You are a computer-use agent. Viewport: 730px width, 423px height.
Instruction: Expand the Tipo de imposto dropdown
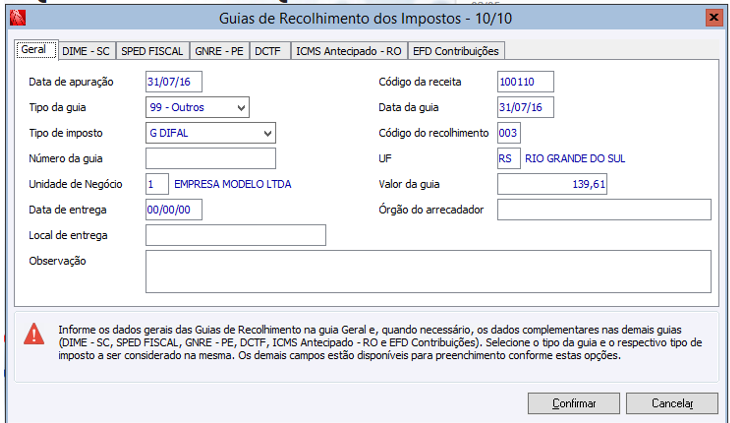pos(267,133)
